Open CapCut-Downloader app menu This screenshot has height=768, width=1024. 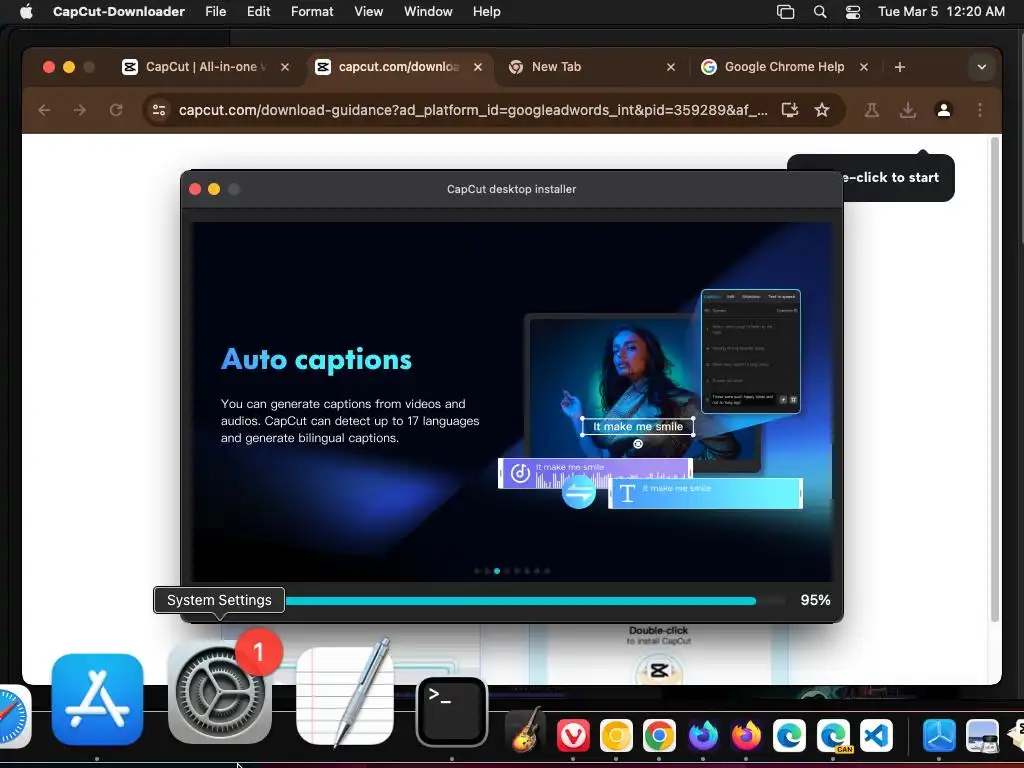pos(119,11)
